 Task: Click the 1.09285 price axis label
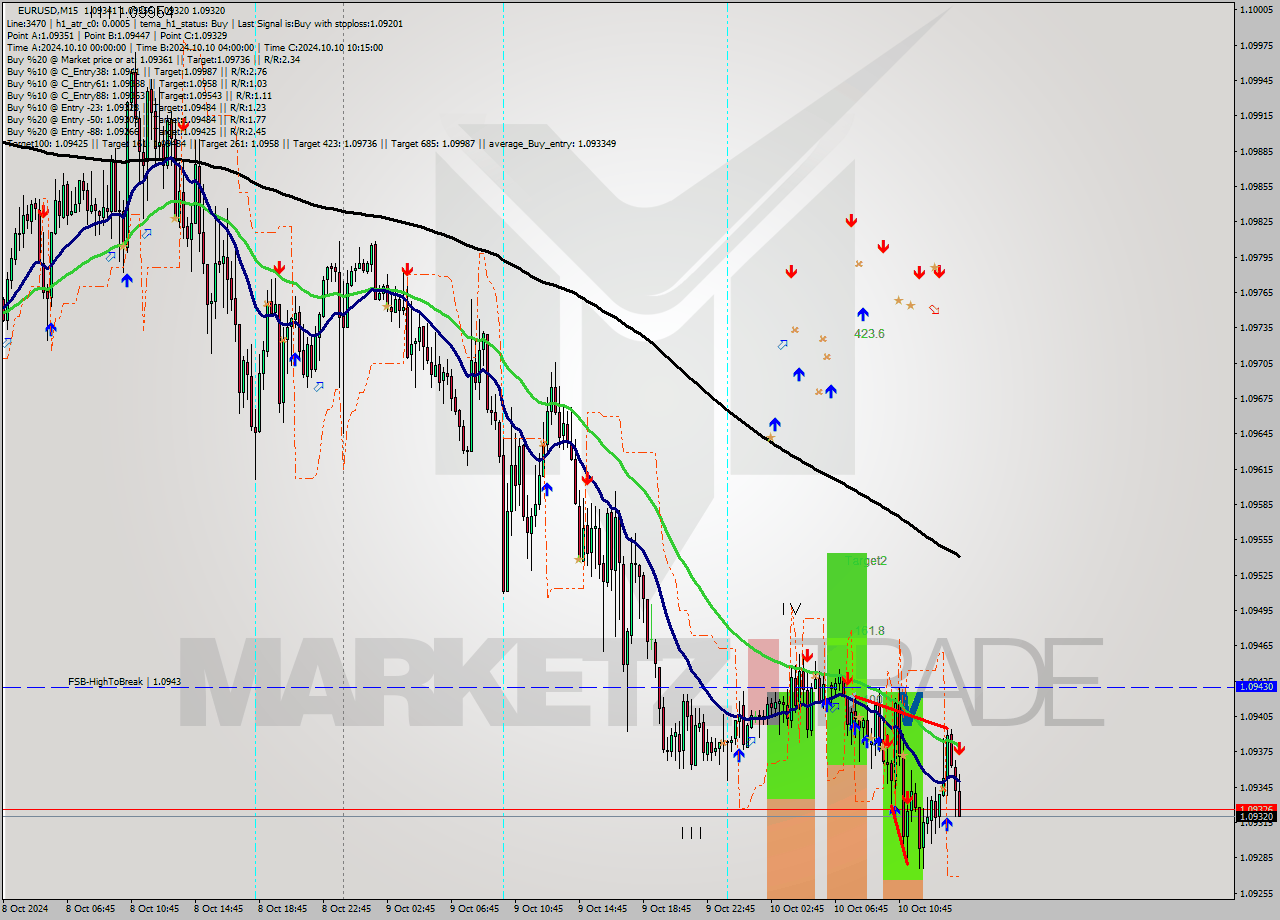(1256, 857)
